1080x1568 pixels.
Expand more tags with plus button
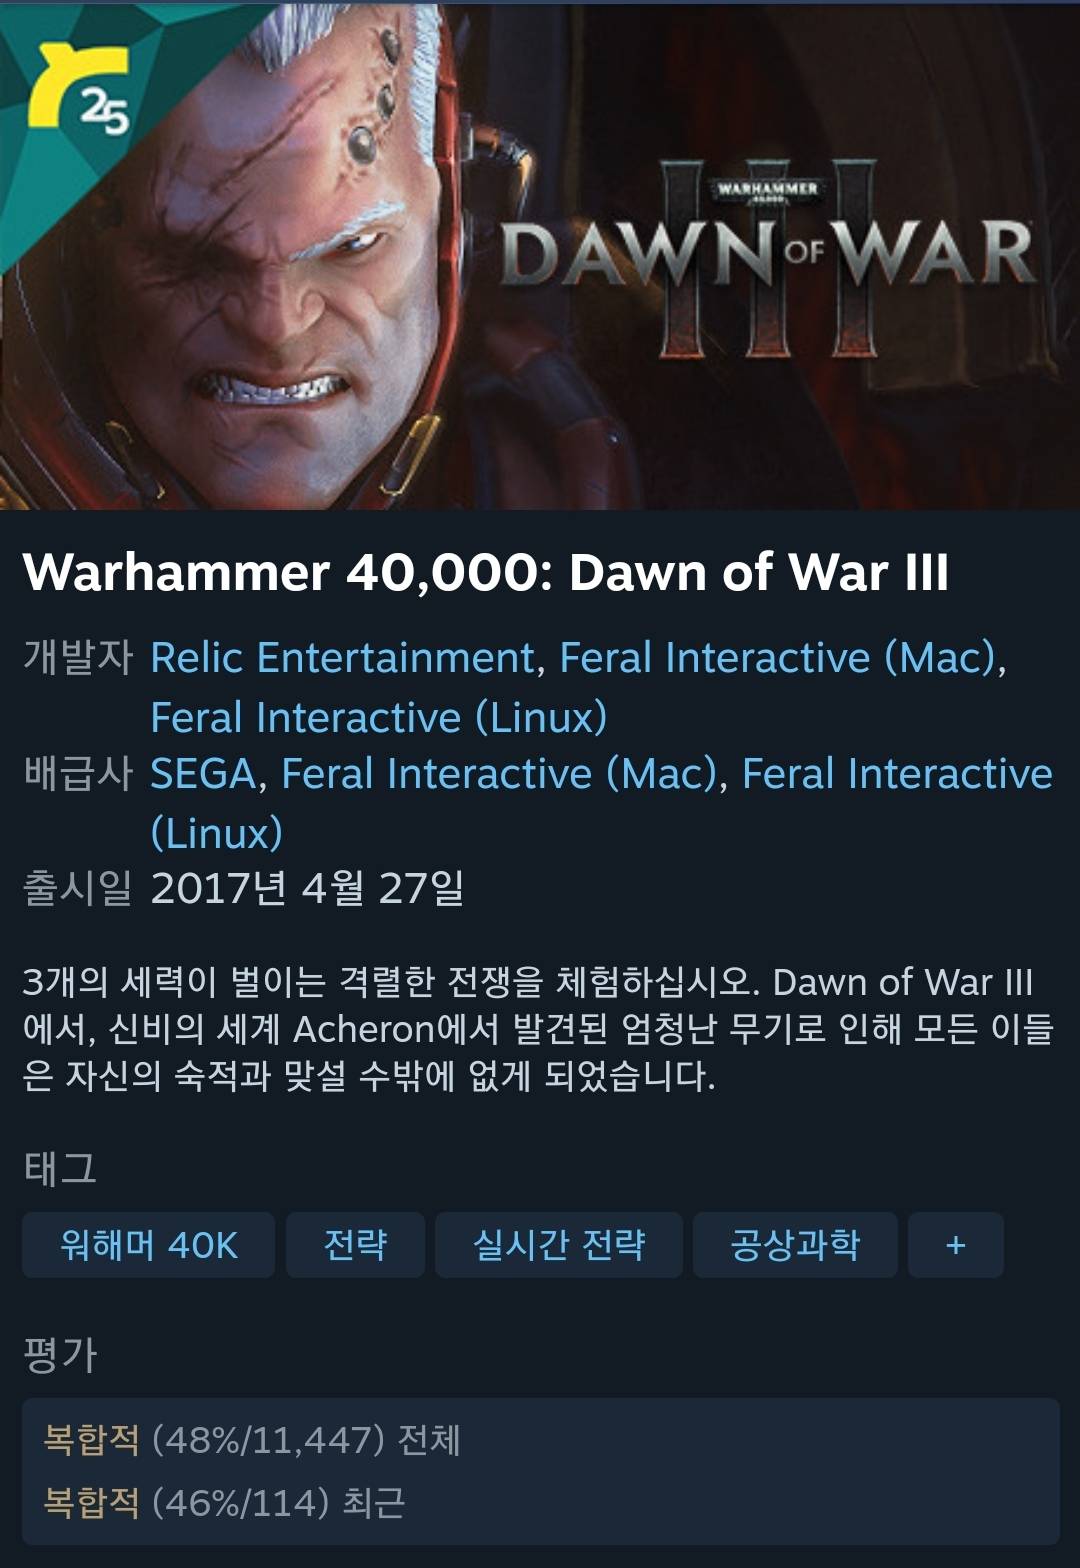click(955, 1245)
